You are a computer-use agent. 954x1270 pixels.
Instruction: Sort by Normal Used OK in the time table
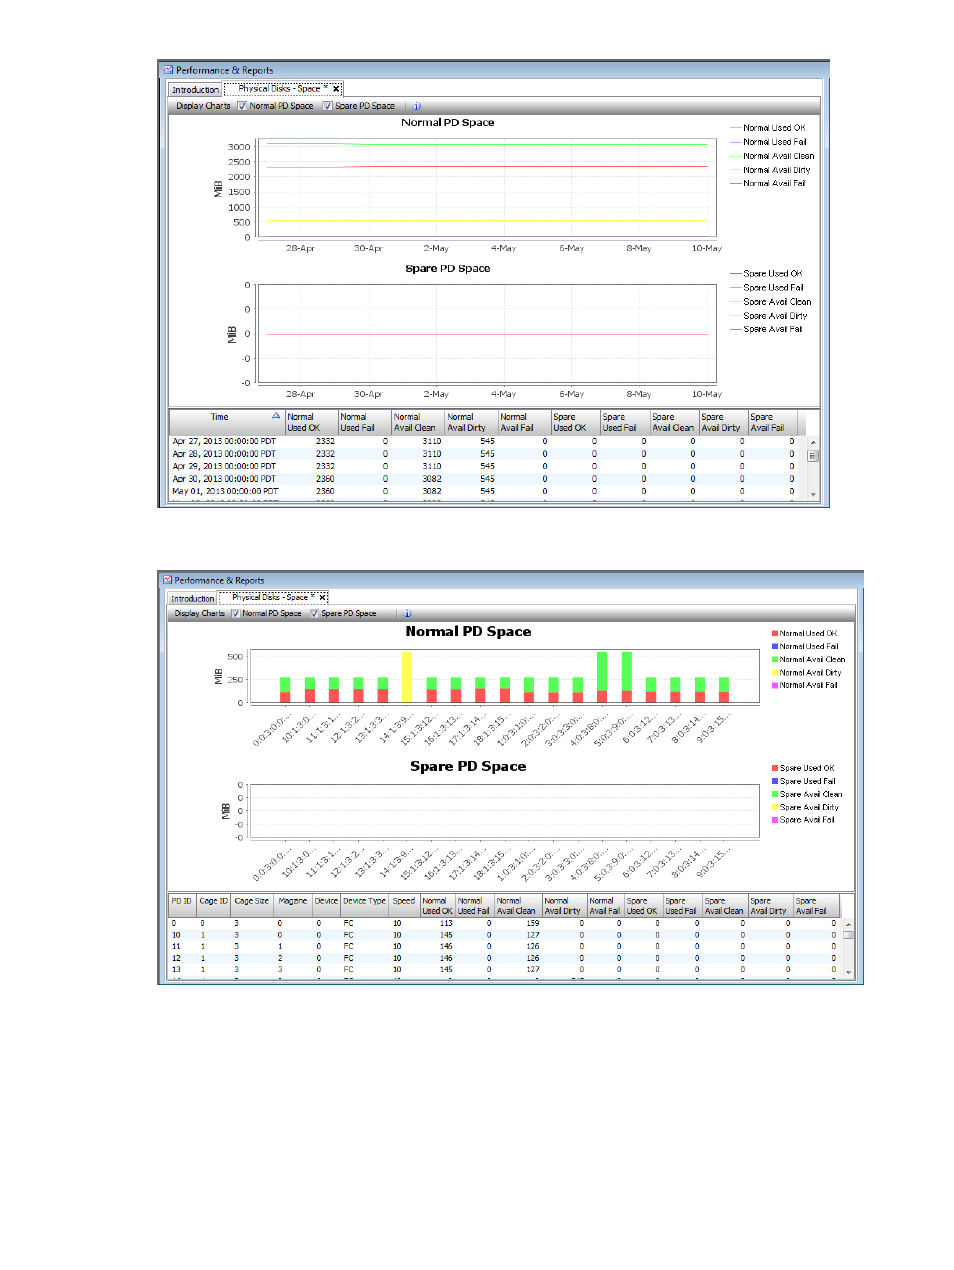tap(311, 422)
